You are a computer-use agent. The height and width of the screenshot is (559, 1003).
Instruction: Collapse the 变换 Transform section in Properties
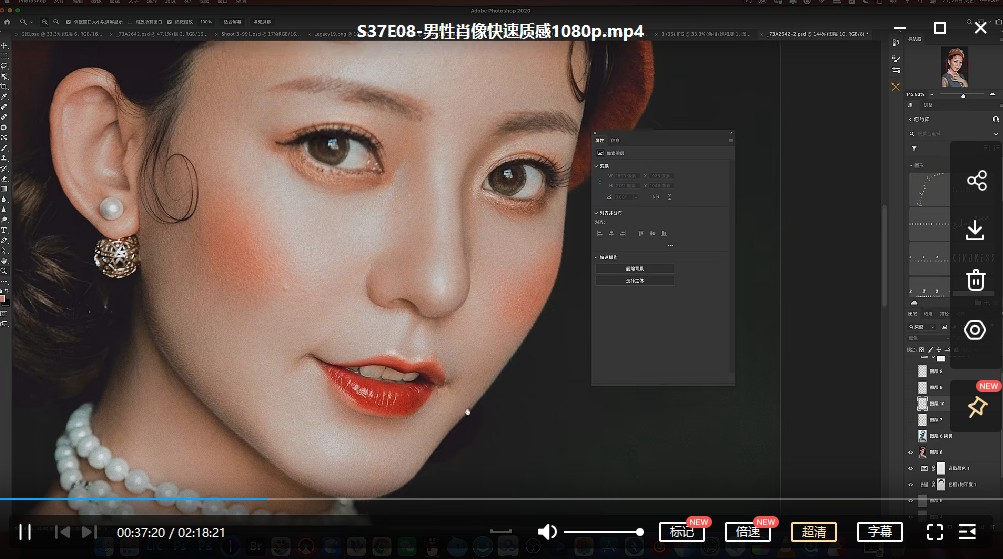click(597, 166)
